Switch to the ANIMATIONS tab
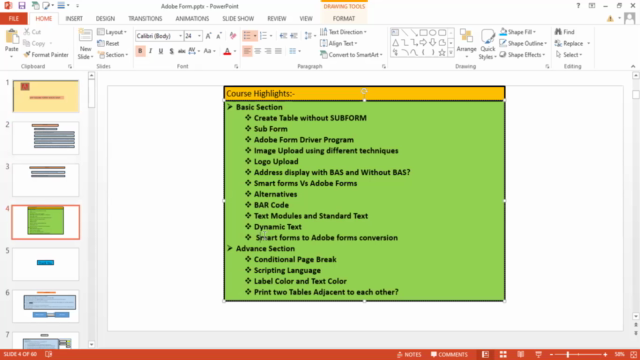The width and height of the screenshot is (640, 360). [192, 18]
